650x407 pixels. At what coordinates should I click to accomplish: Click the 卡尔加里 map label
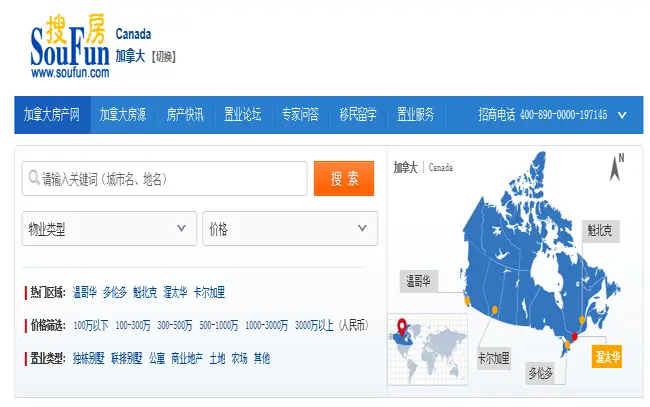(x=494, y=358)
